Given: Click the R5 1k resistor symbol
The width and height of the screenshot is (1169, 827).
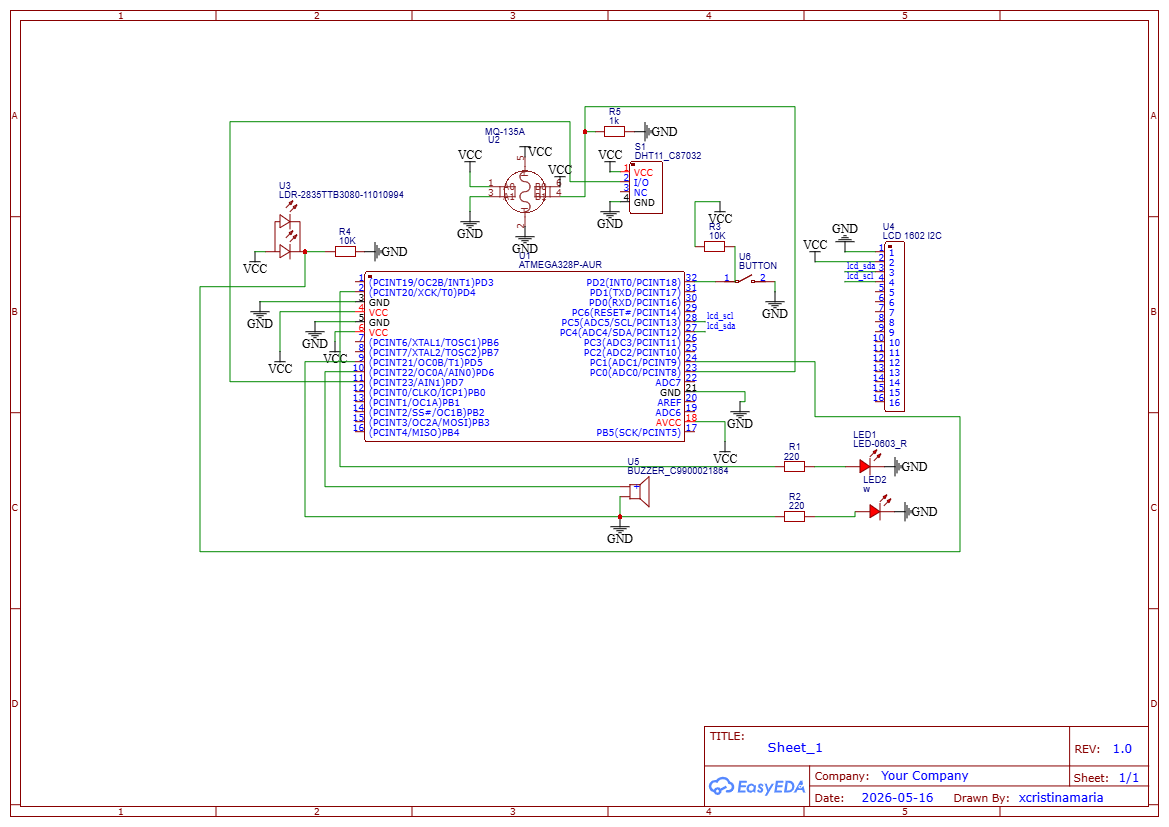Looking at the screenshot, I should [614, 131].
